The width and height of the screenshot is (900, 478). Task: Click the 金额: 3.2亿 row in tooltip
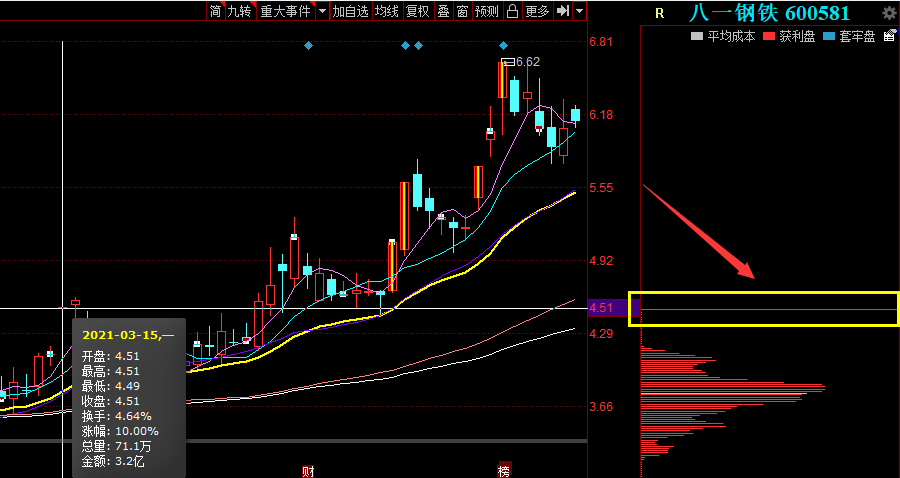point(113,461)
